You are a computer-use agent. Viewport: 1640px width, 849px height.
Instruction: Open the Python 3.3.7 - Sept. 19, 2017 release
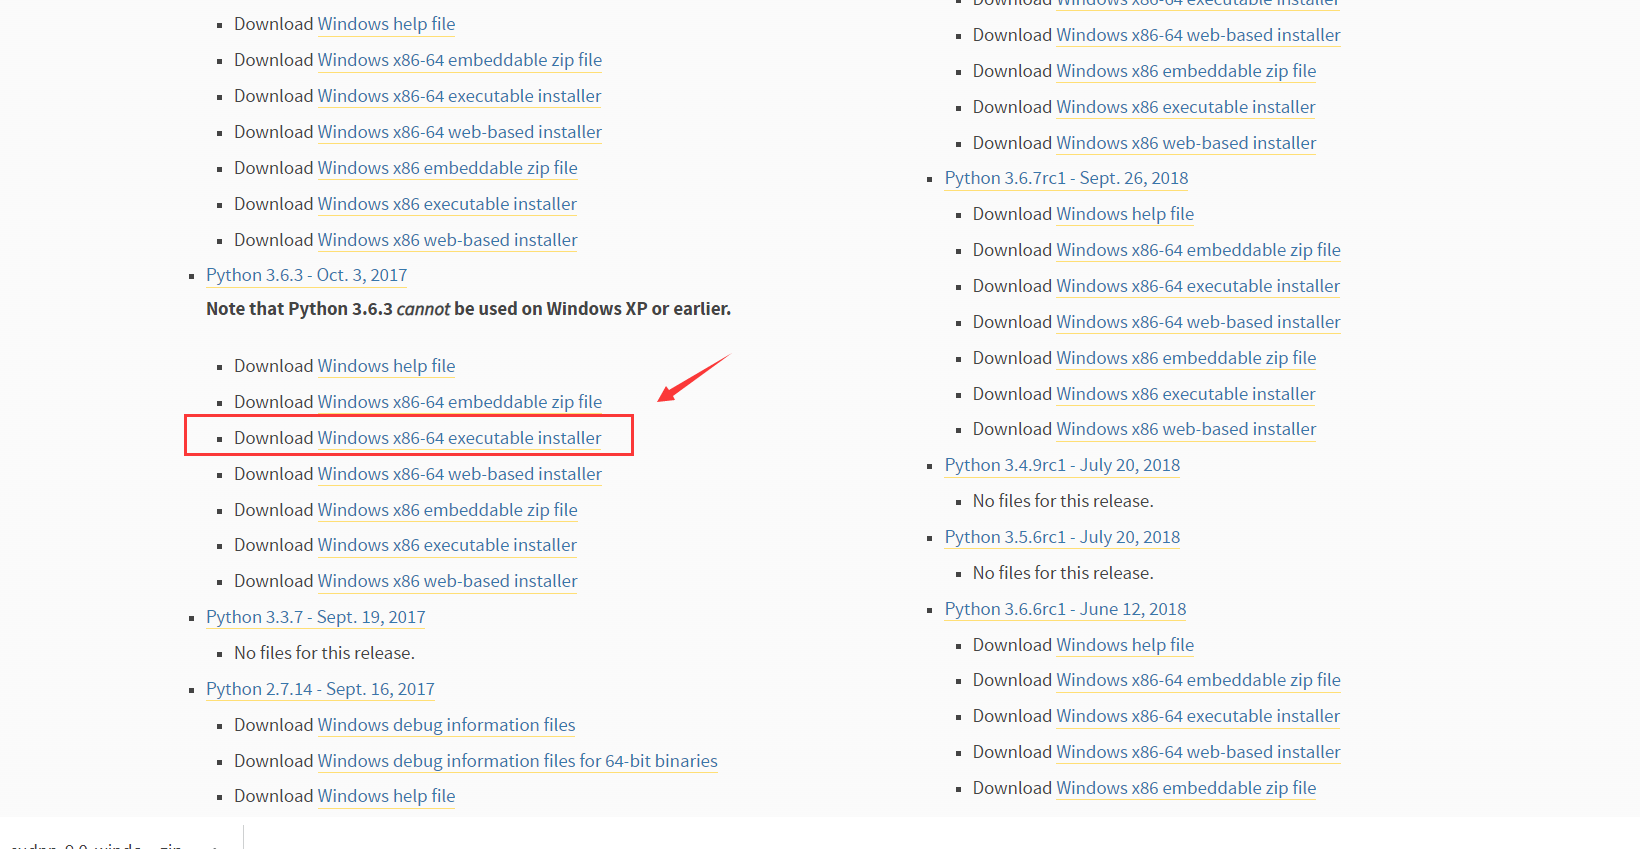(316, 617)
